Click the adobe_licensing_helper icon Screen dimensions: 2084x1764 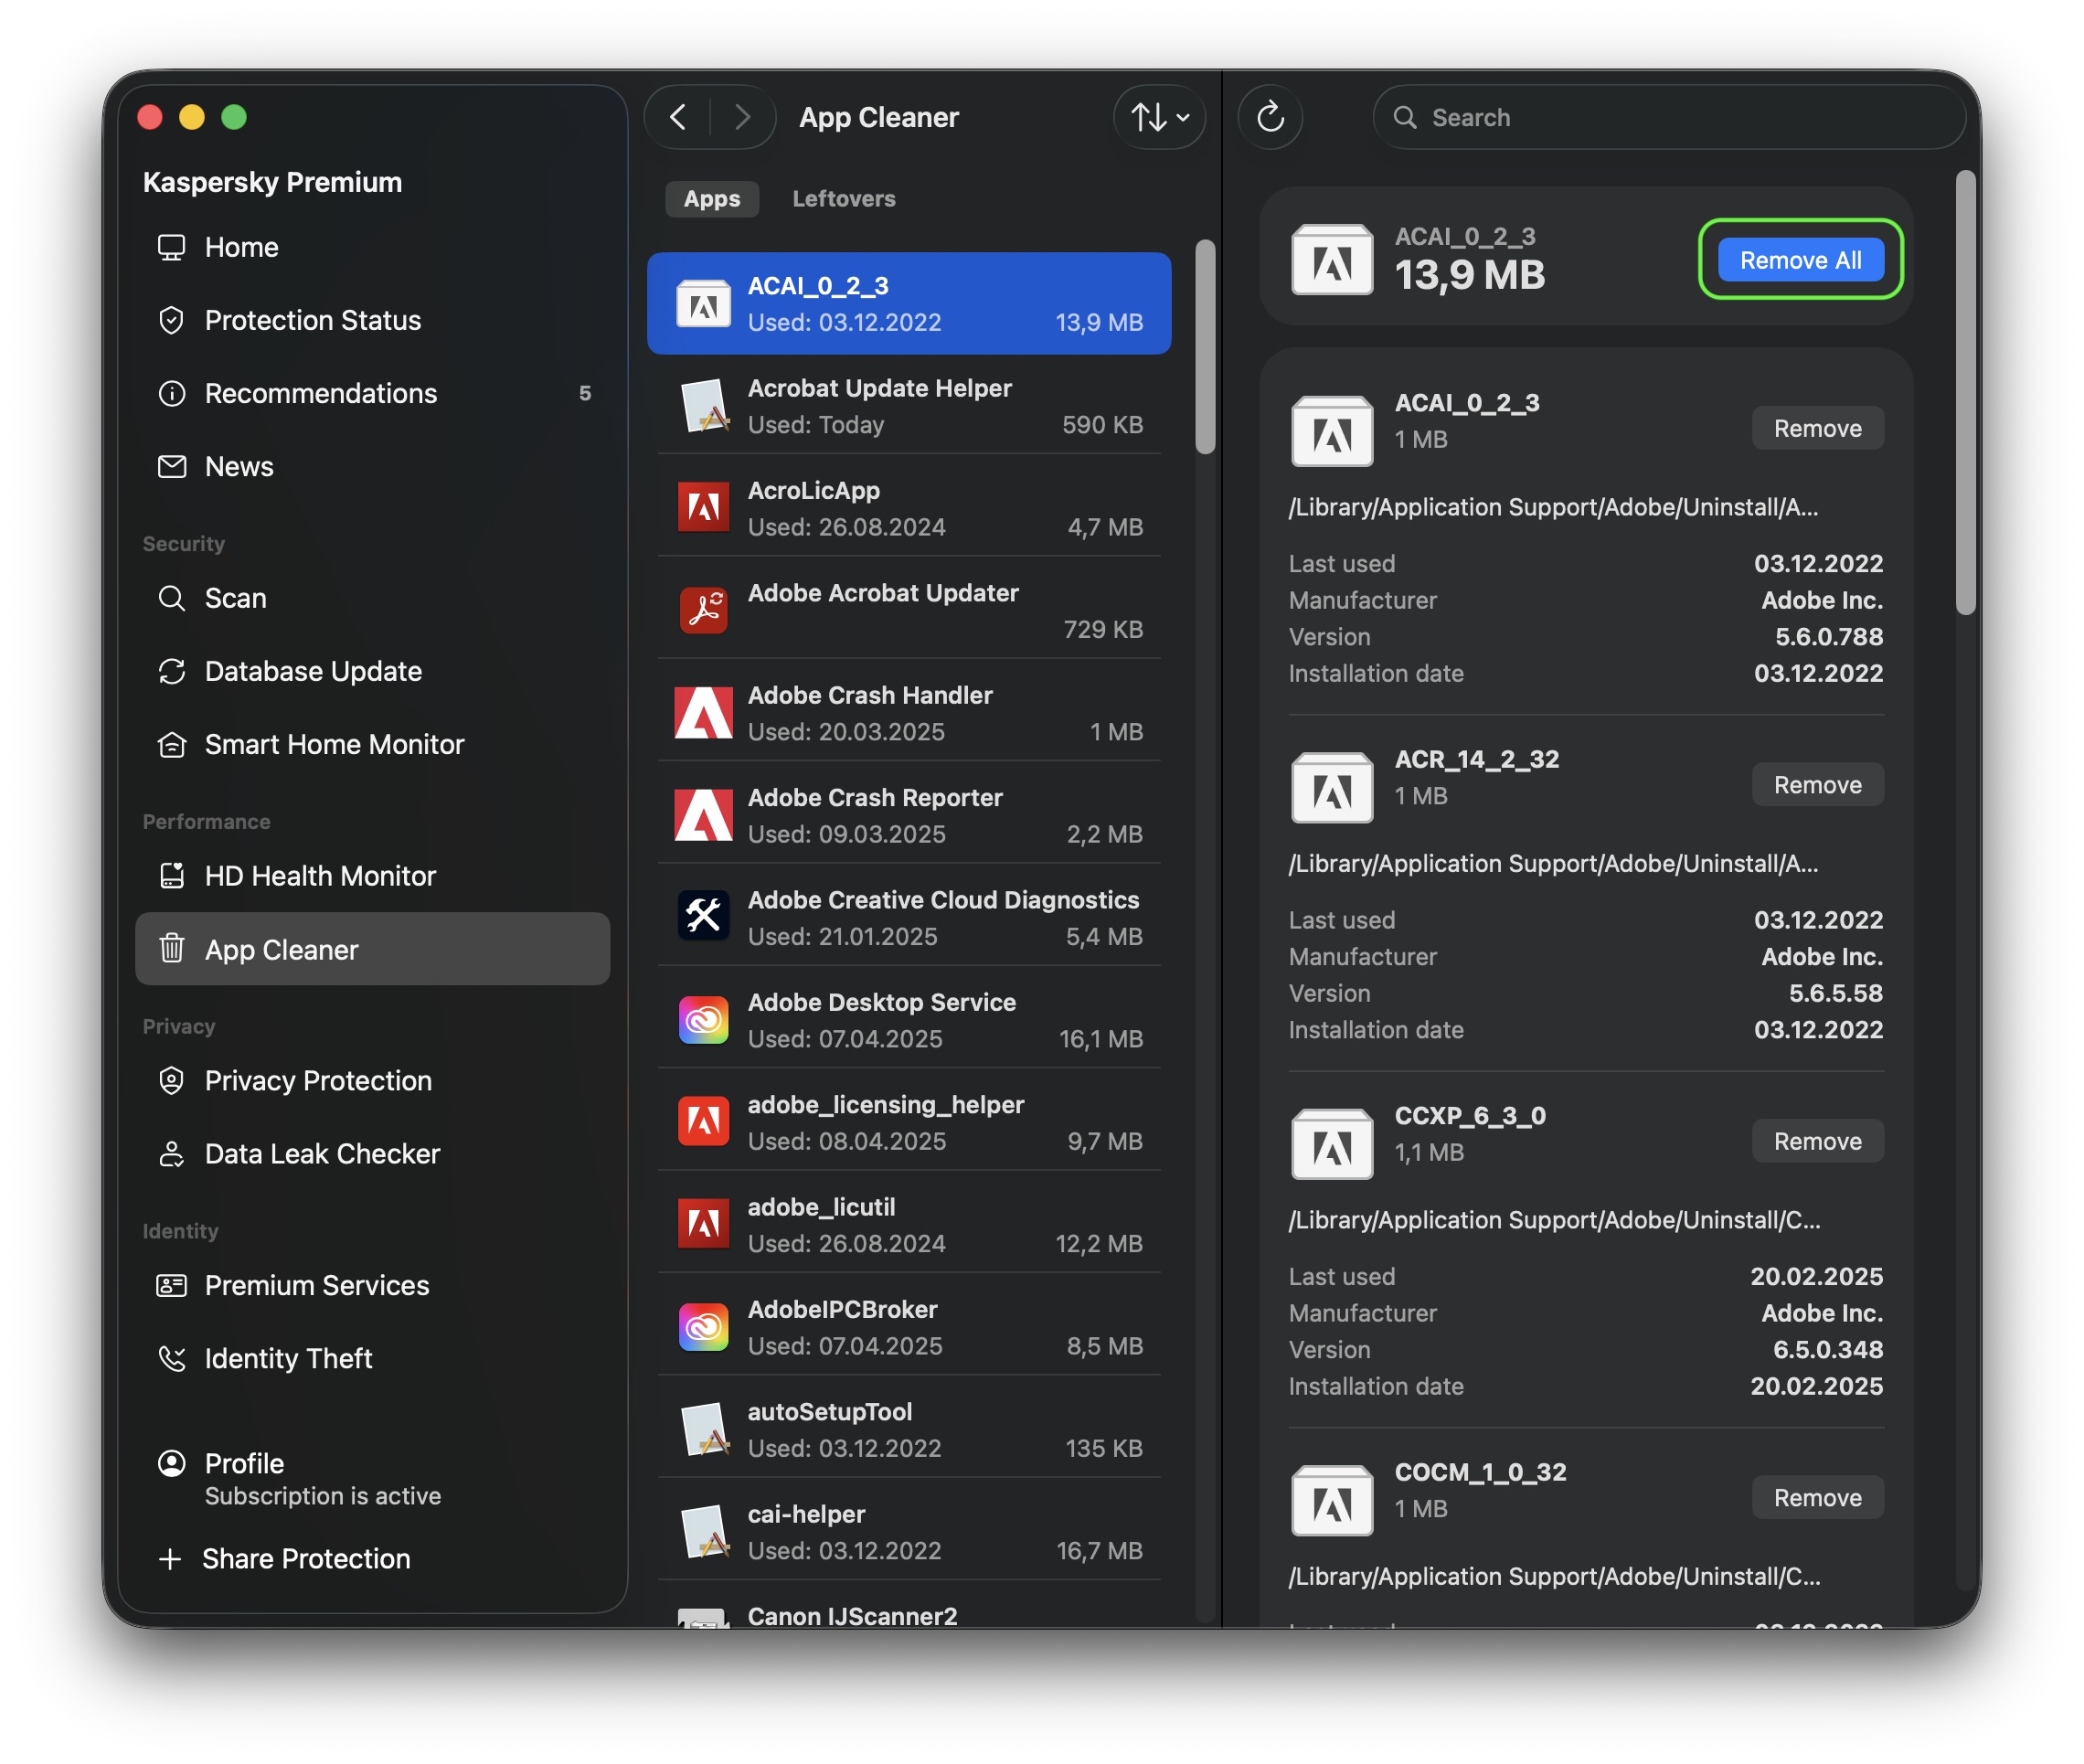coord(703,1121)
